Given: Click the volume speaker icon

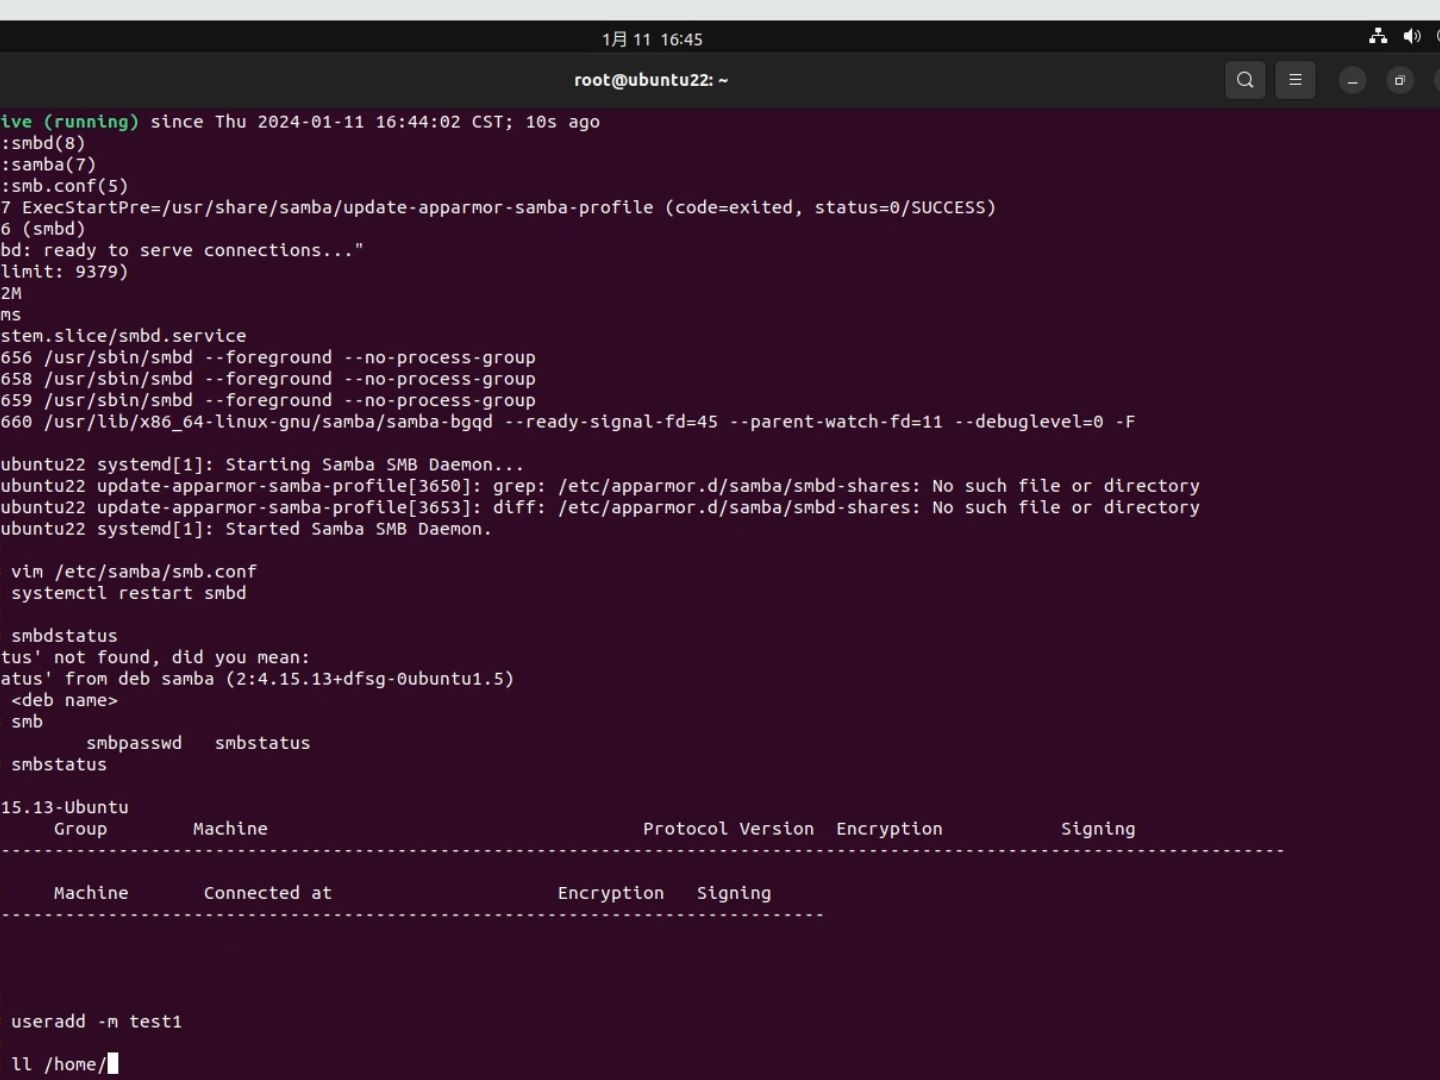Looking at the screenshot, I should pos(1412,37).
